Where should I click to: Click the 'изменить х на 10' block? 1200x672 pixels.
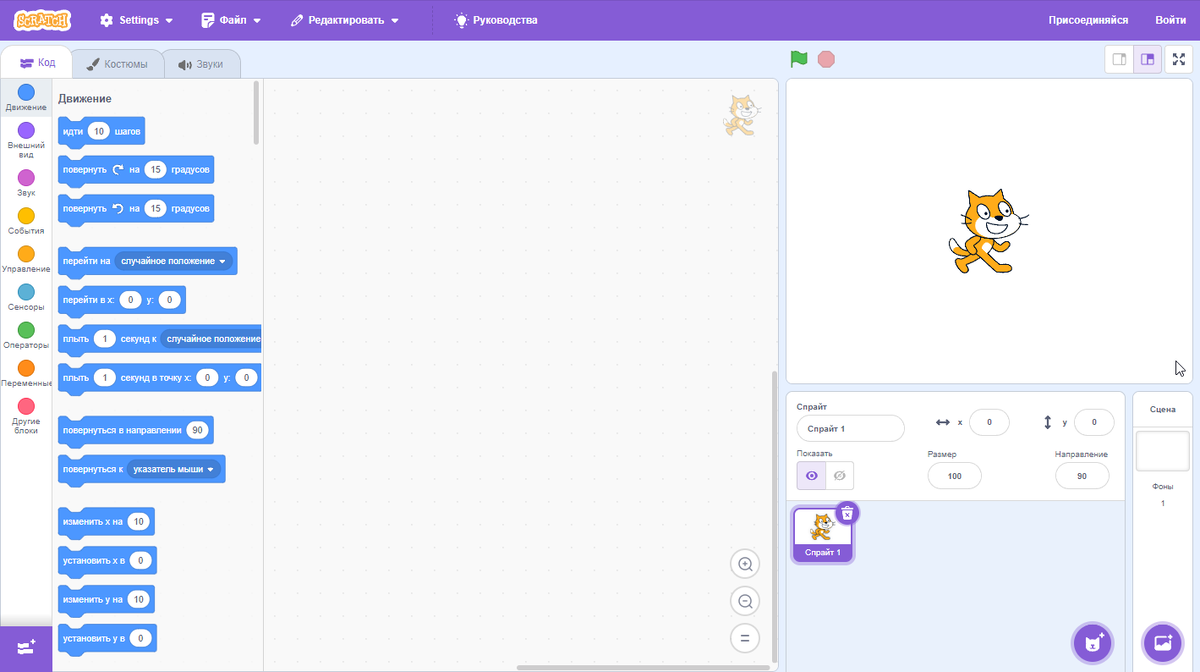click(106, 522)
